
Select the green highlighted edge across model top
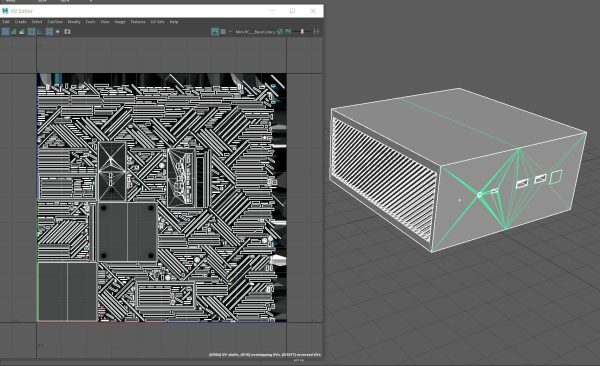tap(460, 124)
